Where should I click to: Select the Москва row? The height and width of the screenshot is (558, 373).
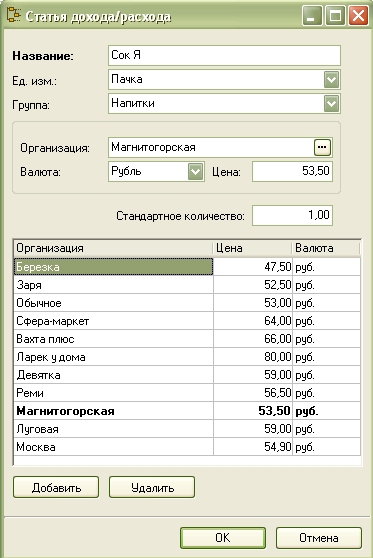(x=187, y=447)
